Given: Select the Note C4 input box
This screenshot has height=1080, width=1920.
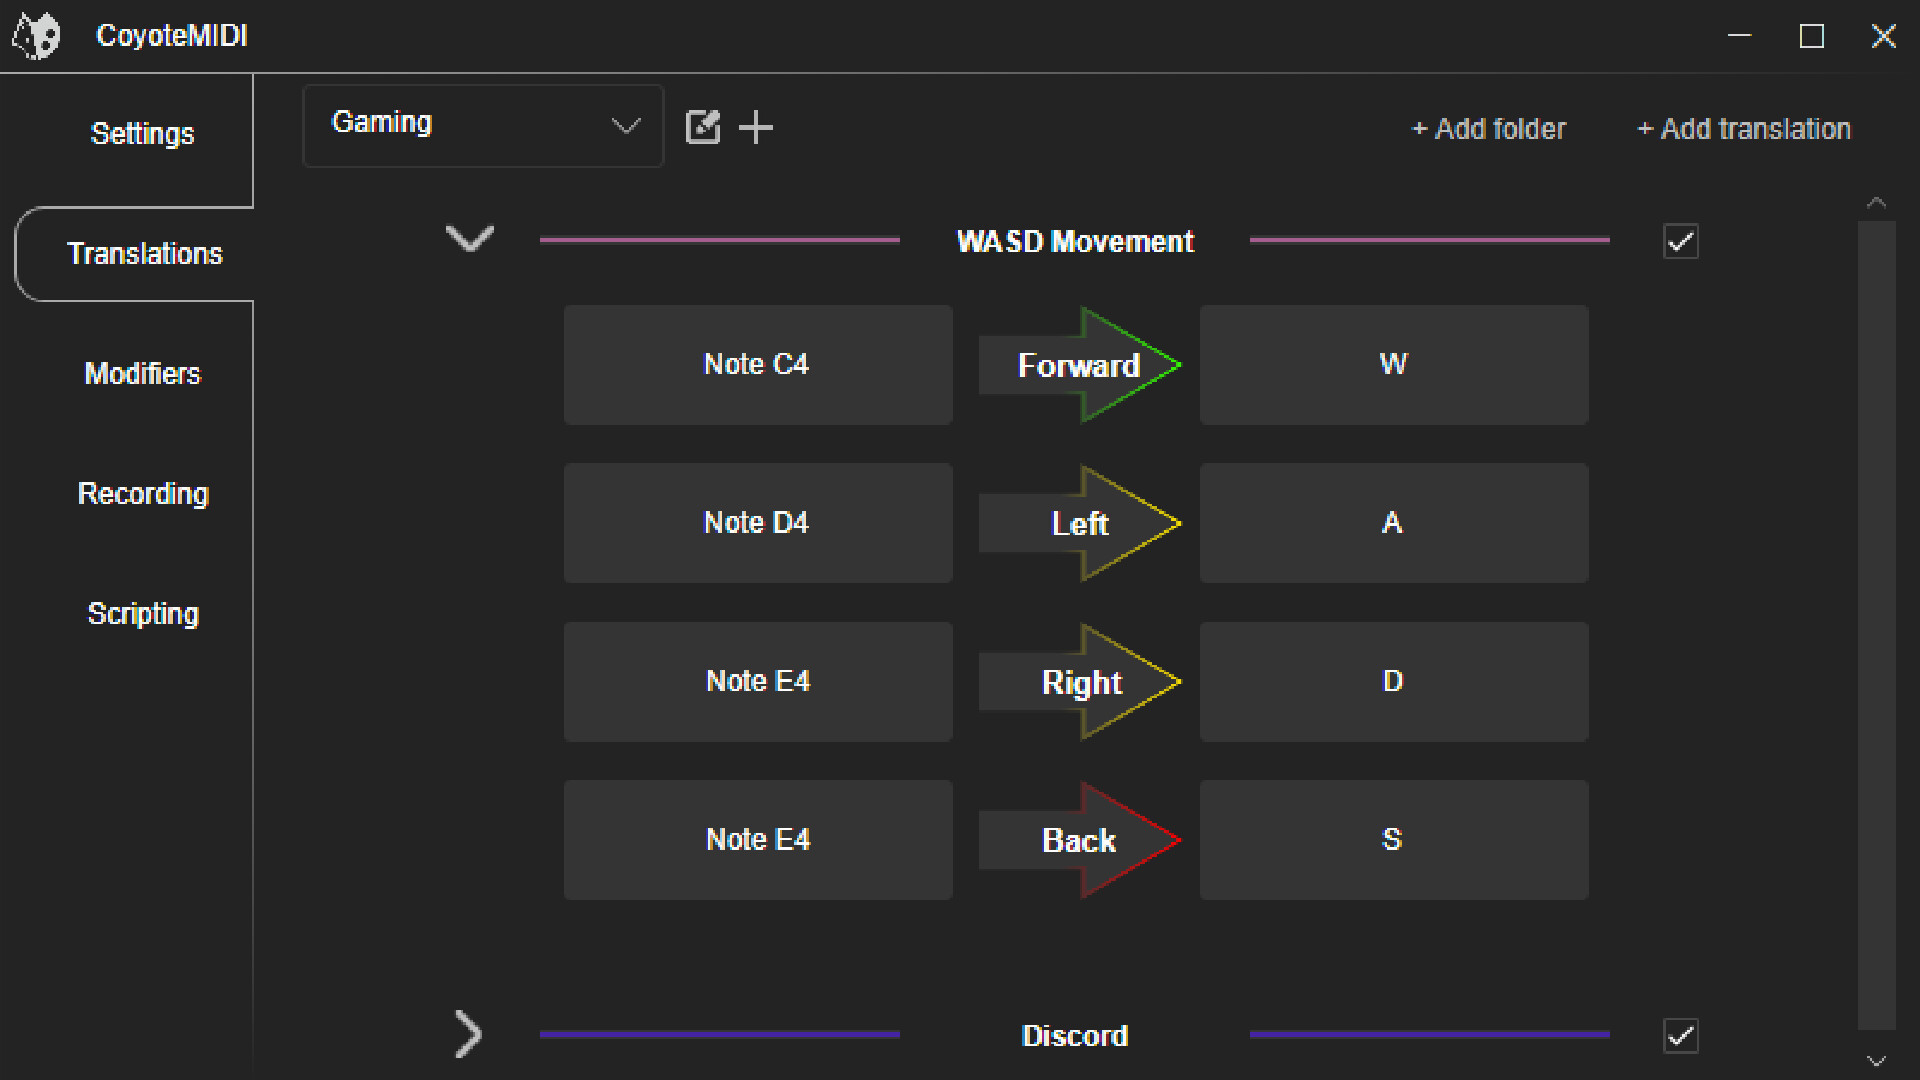Looking at the screenshot, I should (x=758, y=365).
